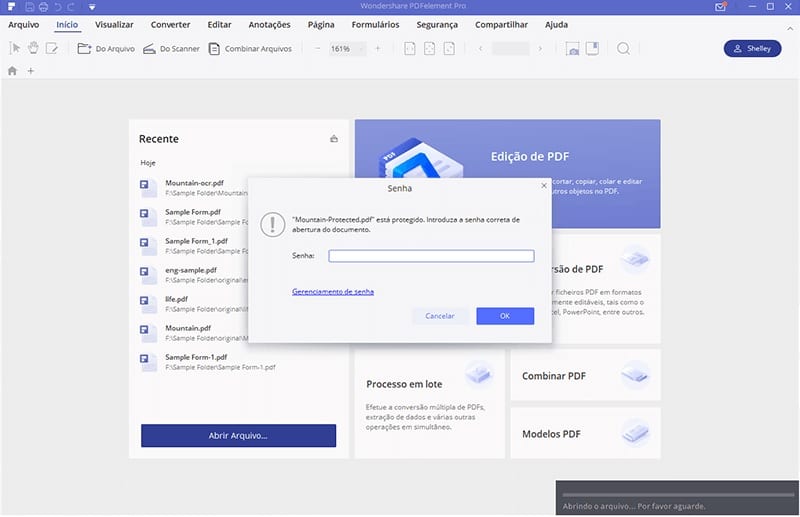
Task: Close the Senha dialog with the X
Action: click(544, 186)
